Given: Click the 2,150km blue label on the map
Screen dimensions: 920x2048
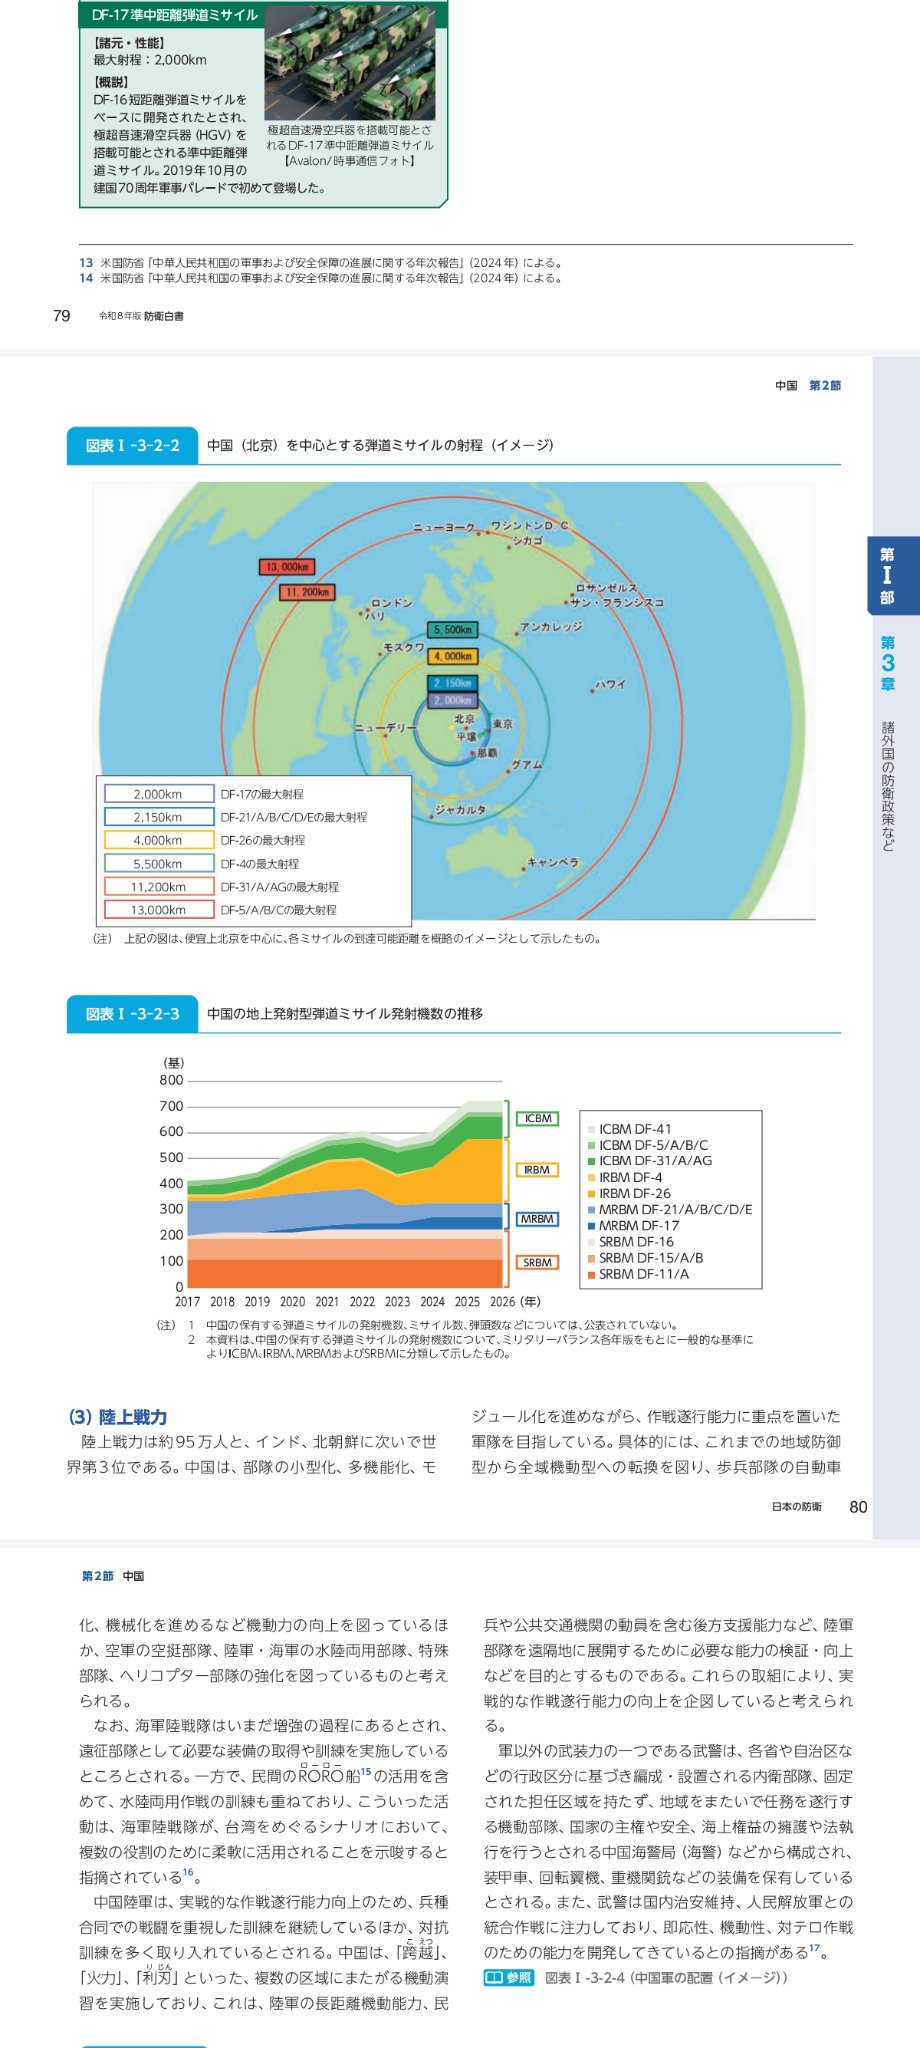Looking at the screenshot, I should point(452,683).
